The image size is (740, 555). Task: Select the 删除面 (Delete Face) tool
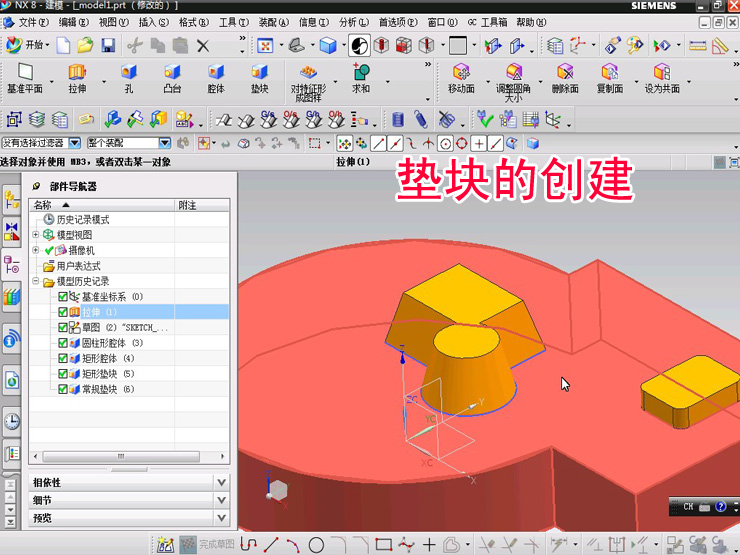[x=565, y=72]
